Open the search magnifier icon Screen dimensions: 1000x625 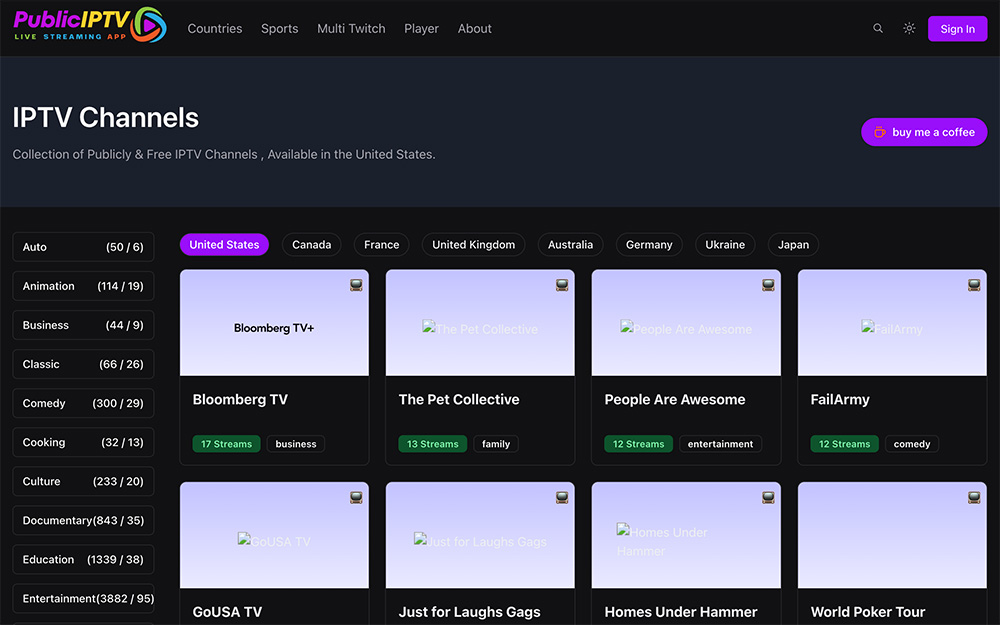(x=878, y=28)
